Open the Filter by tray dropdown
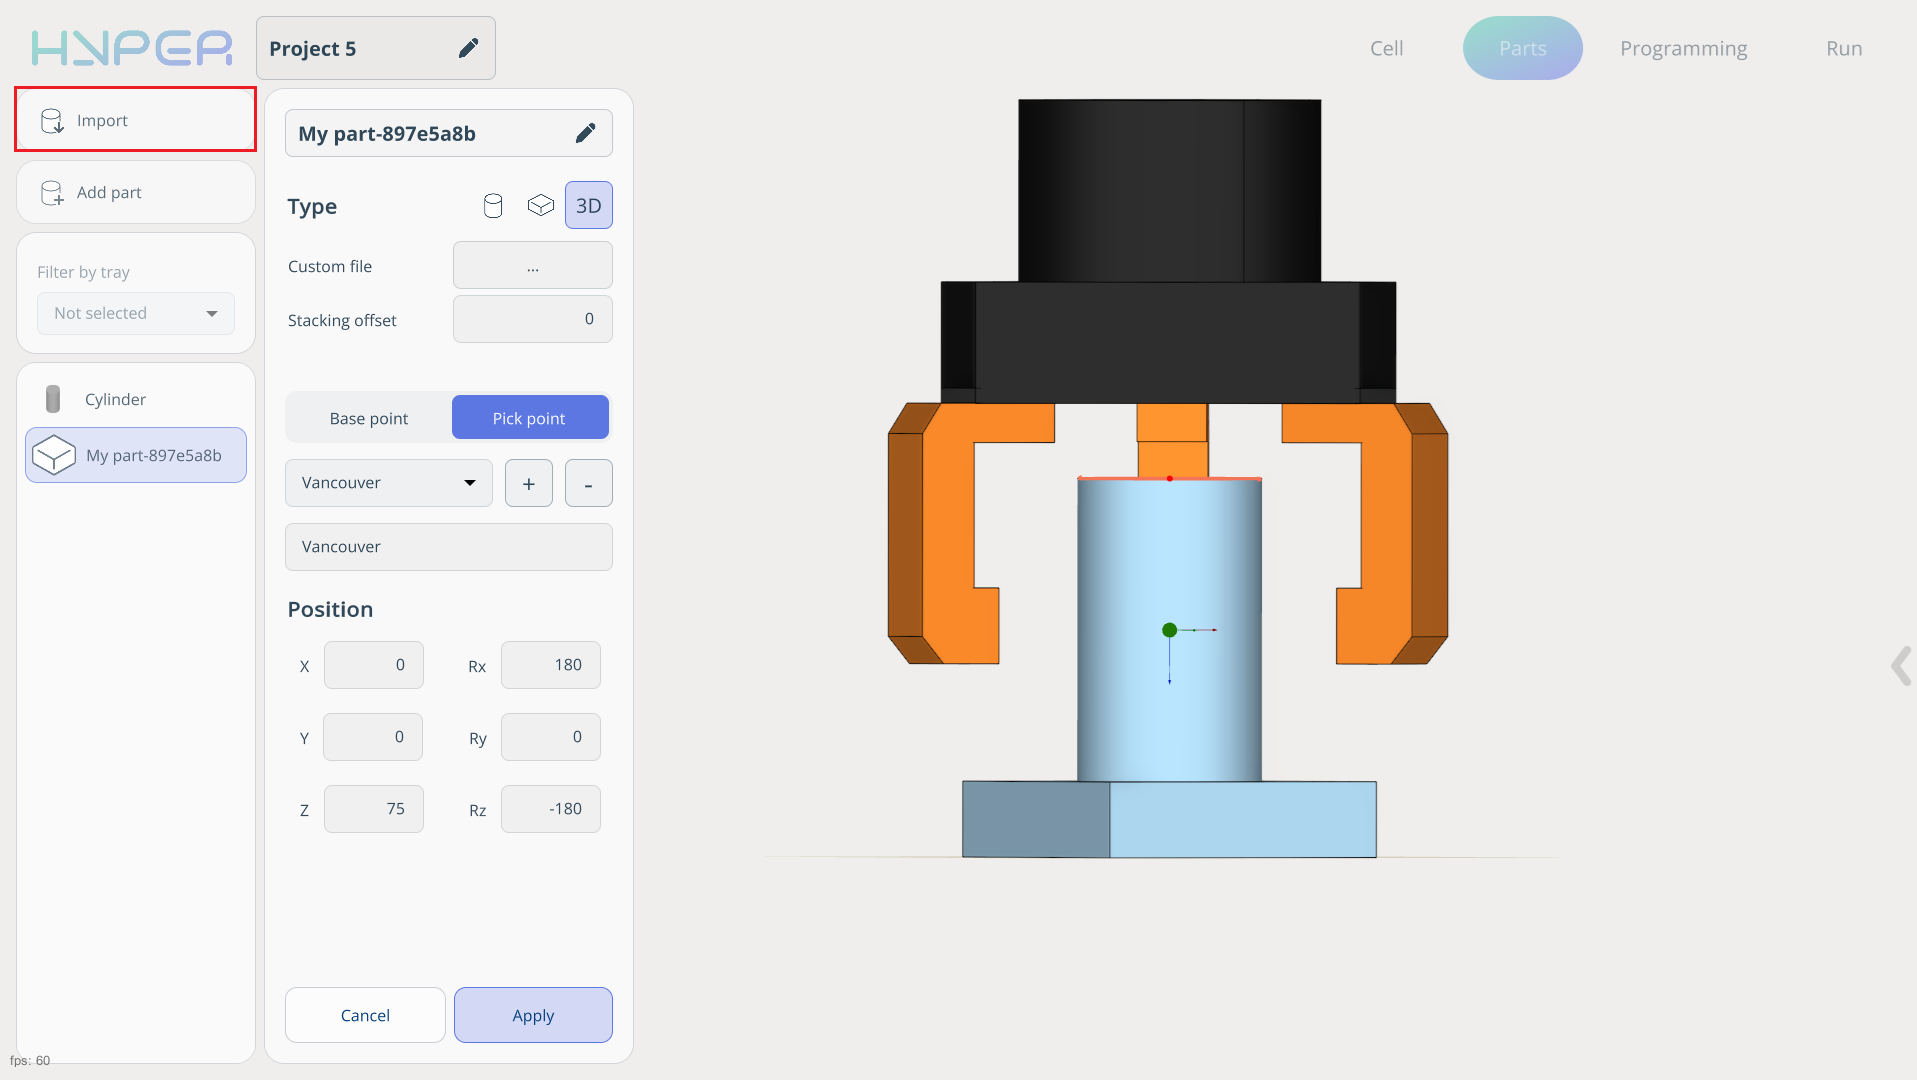This screenshot has height=1080, width=1917. (136, 314)
